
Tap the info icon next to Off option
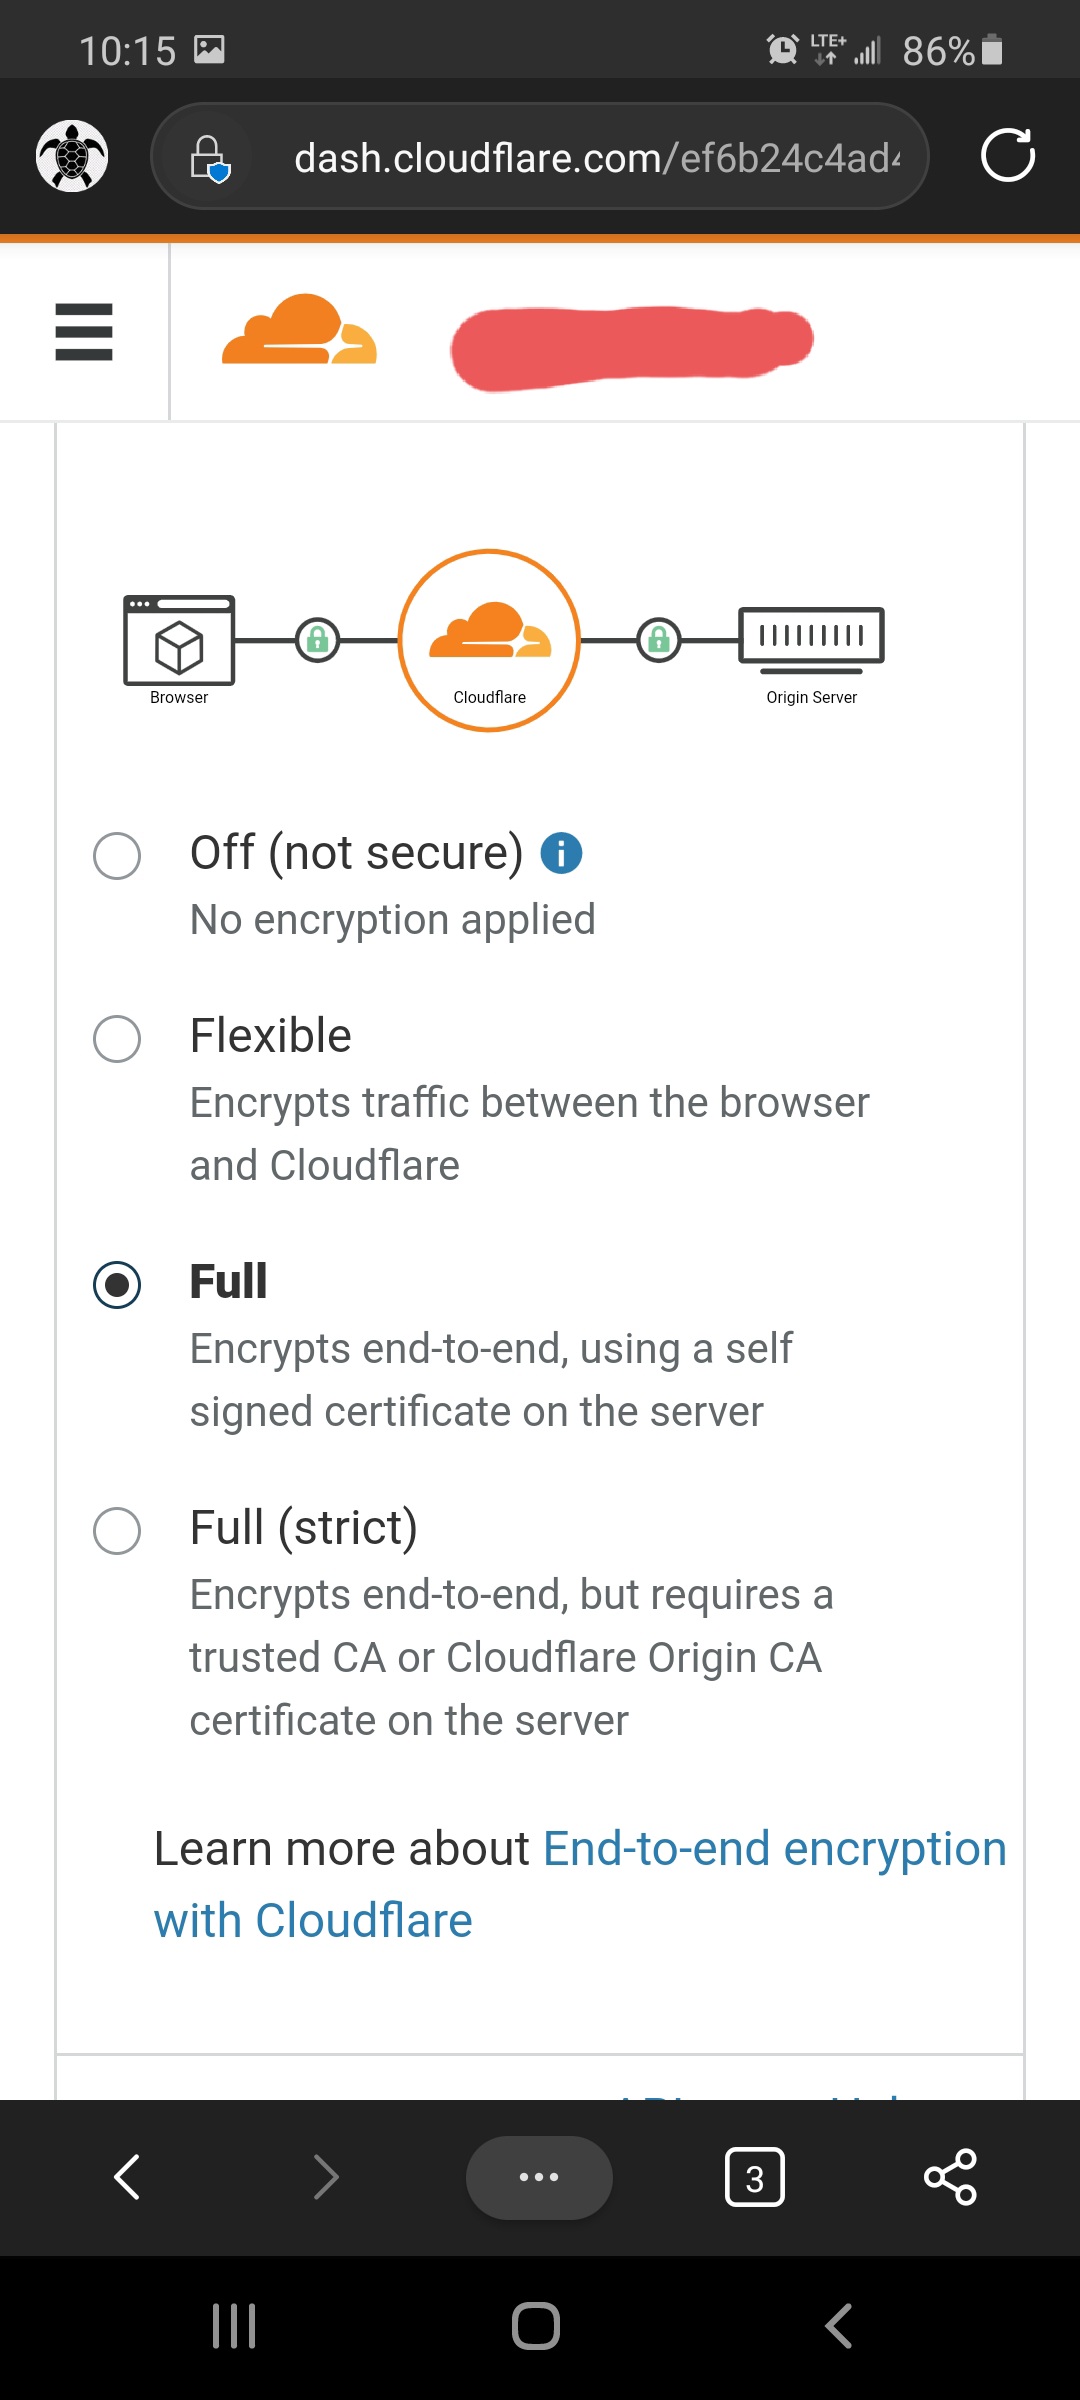point(563,853)
